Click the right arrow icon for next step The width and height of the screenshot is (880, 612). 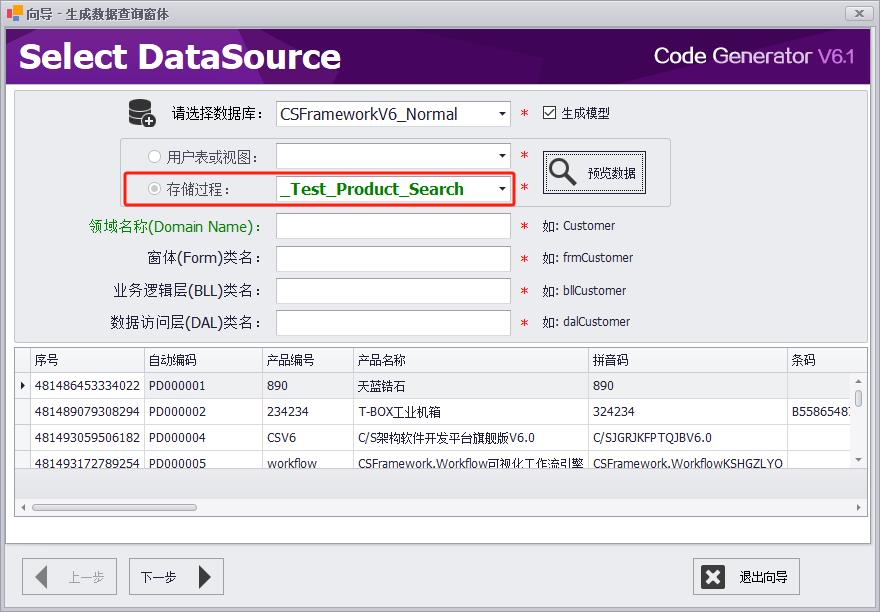(x=205, y=577)
